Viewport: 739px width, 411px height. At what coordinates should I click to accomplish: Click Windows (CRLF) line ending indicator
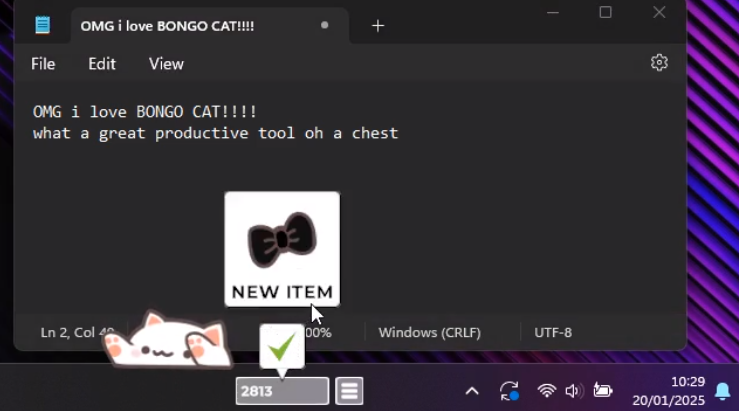pos(429,332)
